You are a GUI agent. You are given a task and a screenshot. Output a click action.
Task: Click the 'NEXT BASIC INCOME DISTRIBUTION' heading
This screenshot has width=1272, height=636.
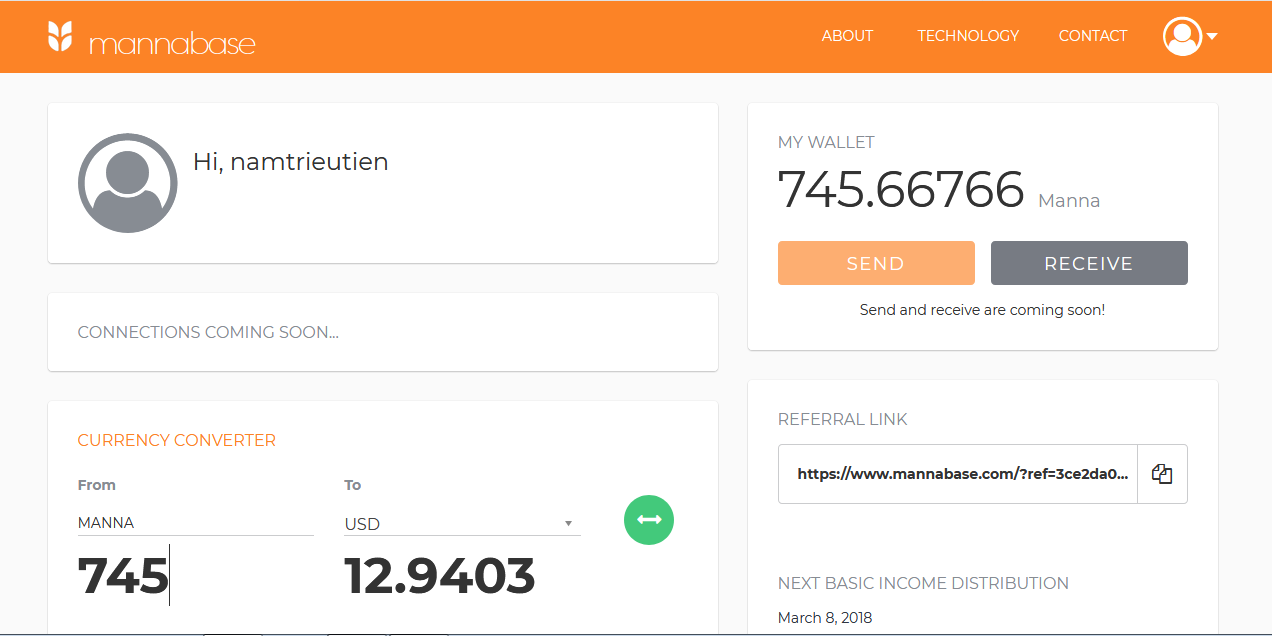coord(923,583)
